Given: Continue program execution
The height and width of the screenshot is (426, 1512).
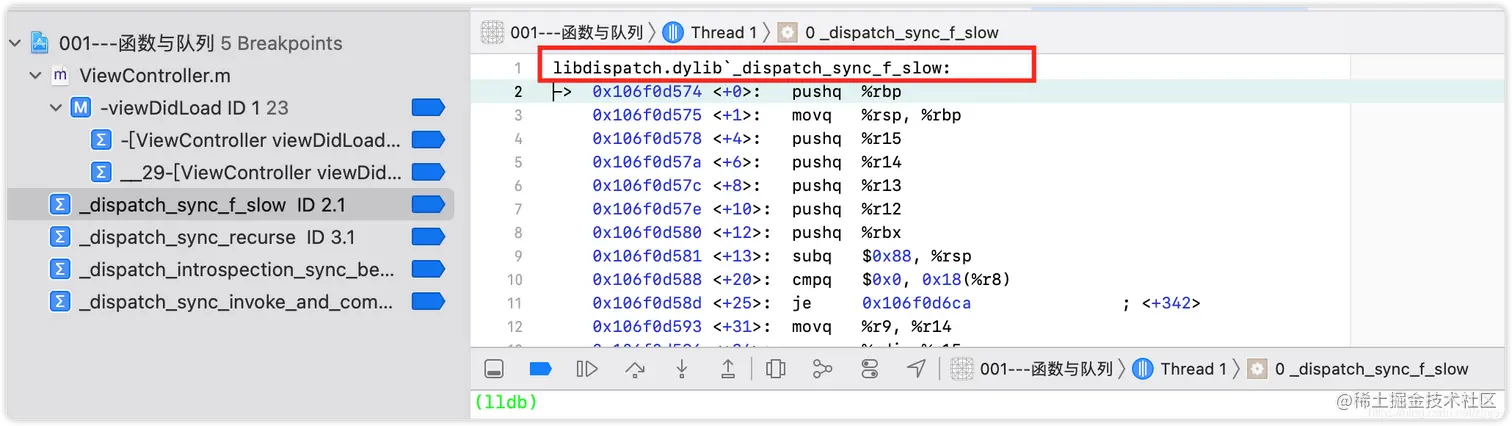Looking at the screenshot, I should pyautogui.click(x=587, y=369).
